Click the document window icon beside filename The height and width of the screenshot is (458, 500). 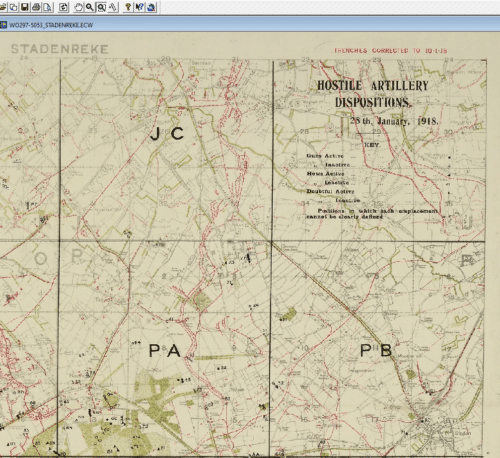point(3,25)
